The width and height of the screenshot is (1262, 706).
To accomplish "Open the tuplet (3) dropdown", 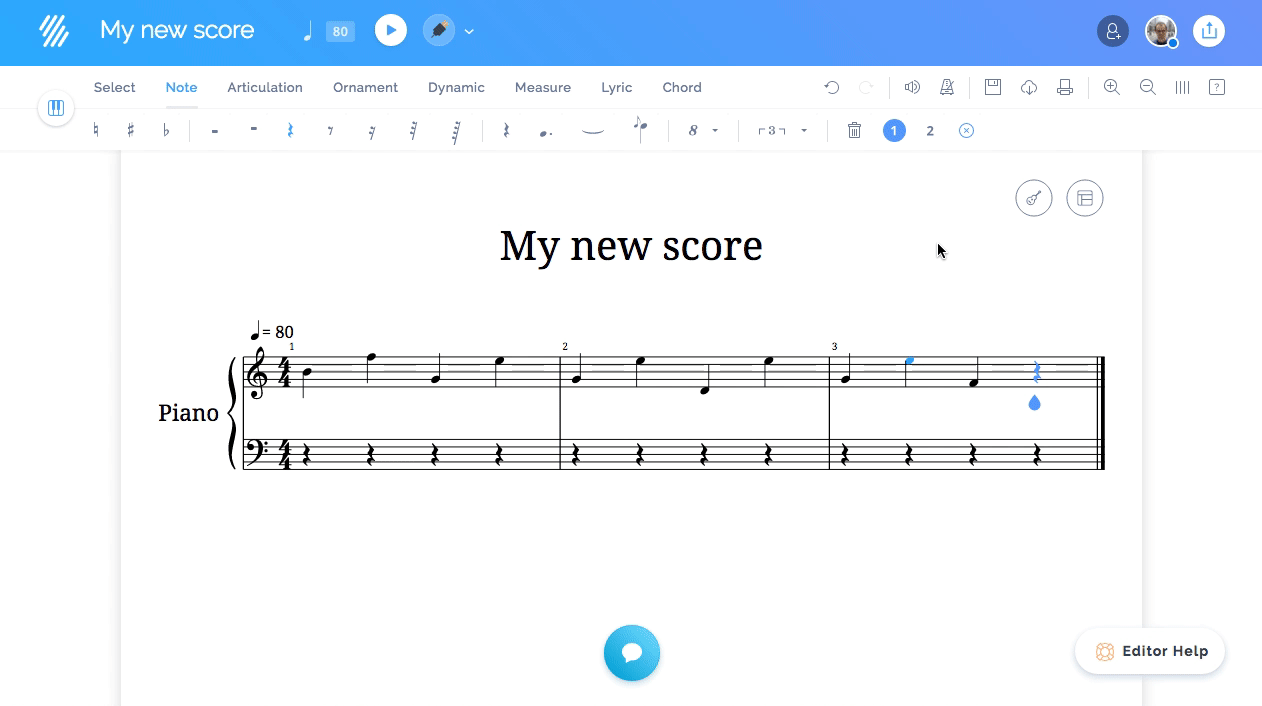I will tap(782, 130).
